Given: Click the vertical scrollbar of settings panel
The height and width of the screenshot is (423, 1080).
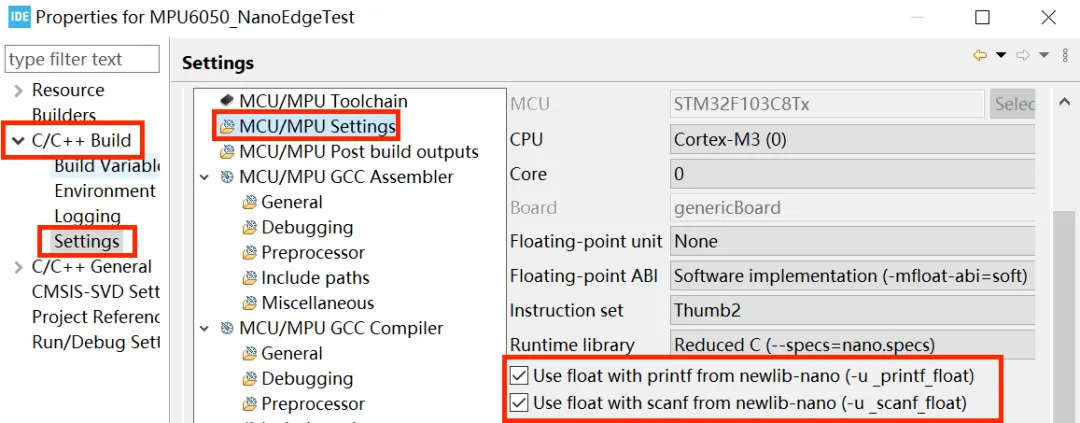Looking at the screenshot, I should [x=1060, y=300].
